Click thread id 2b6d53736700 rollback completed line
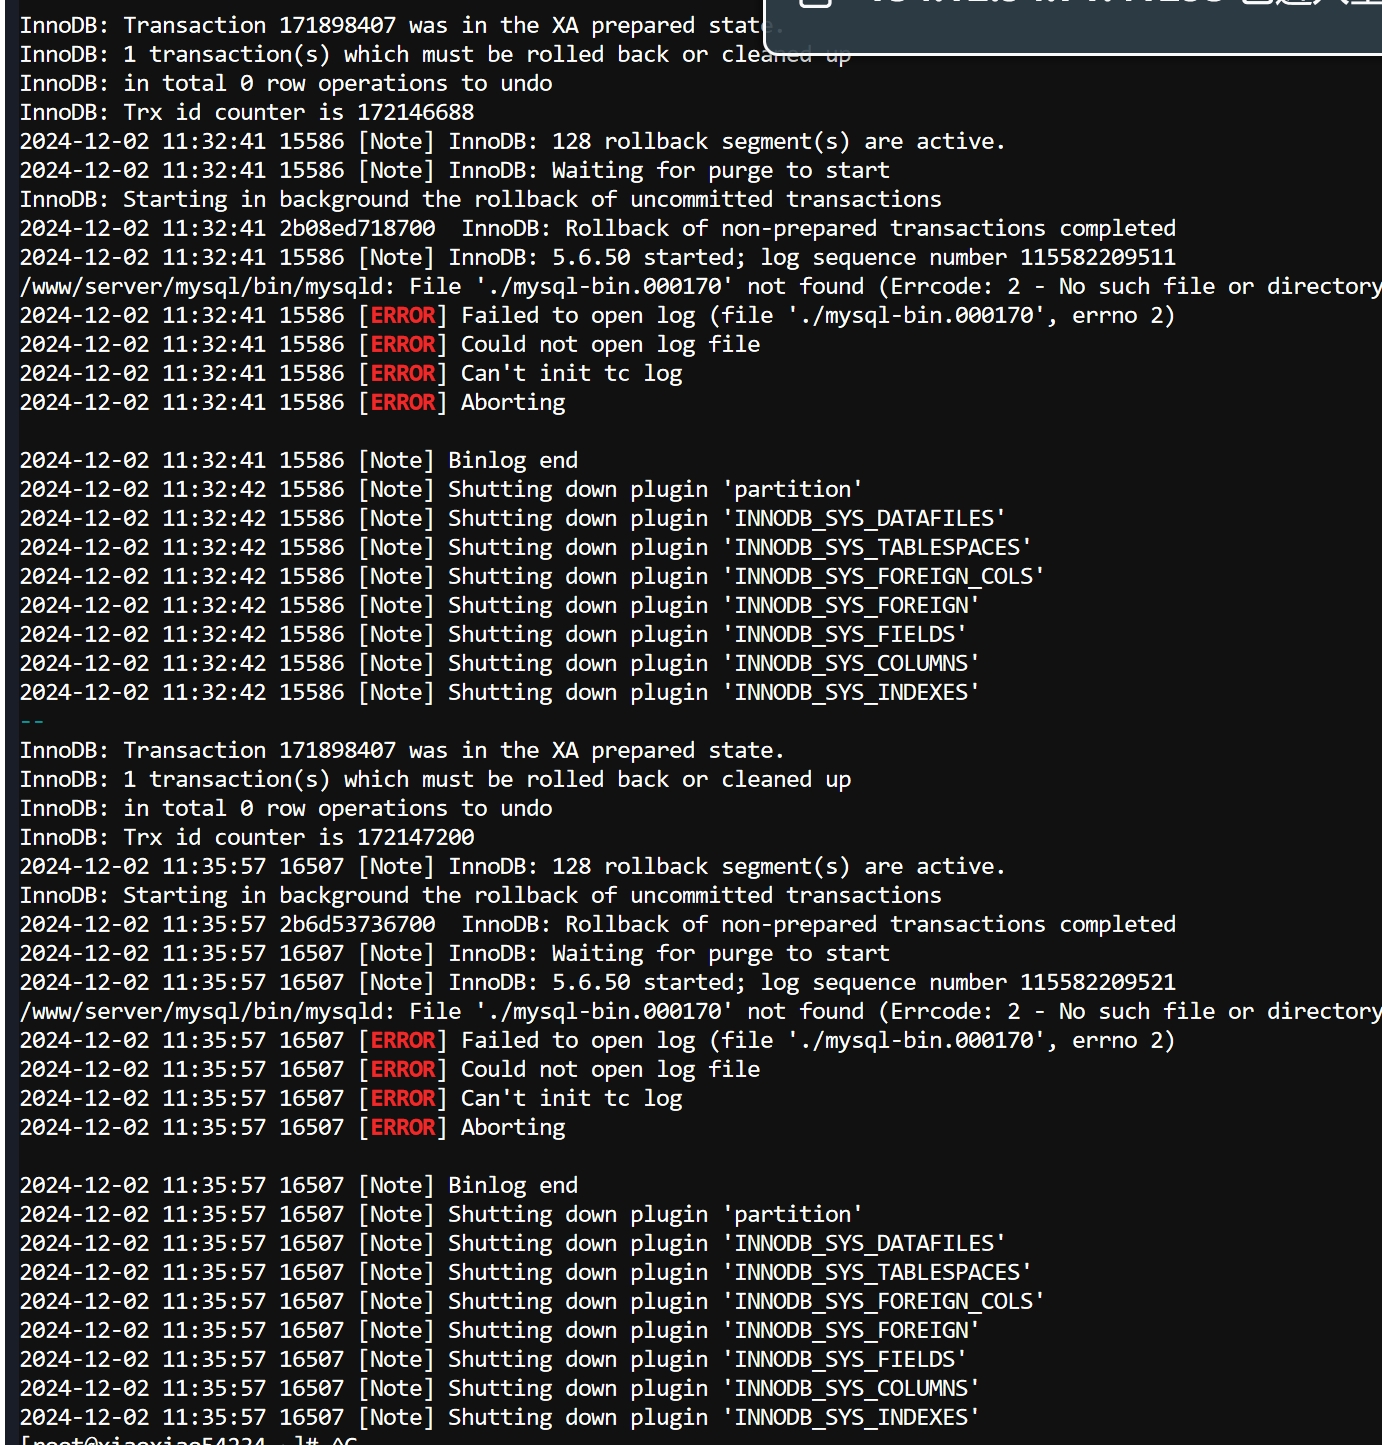The image size is (1382, 1445). pos(598,924)
